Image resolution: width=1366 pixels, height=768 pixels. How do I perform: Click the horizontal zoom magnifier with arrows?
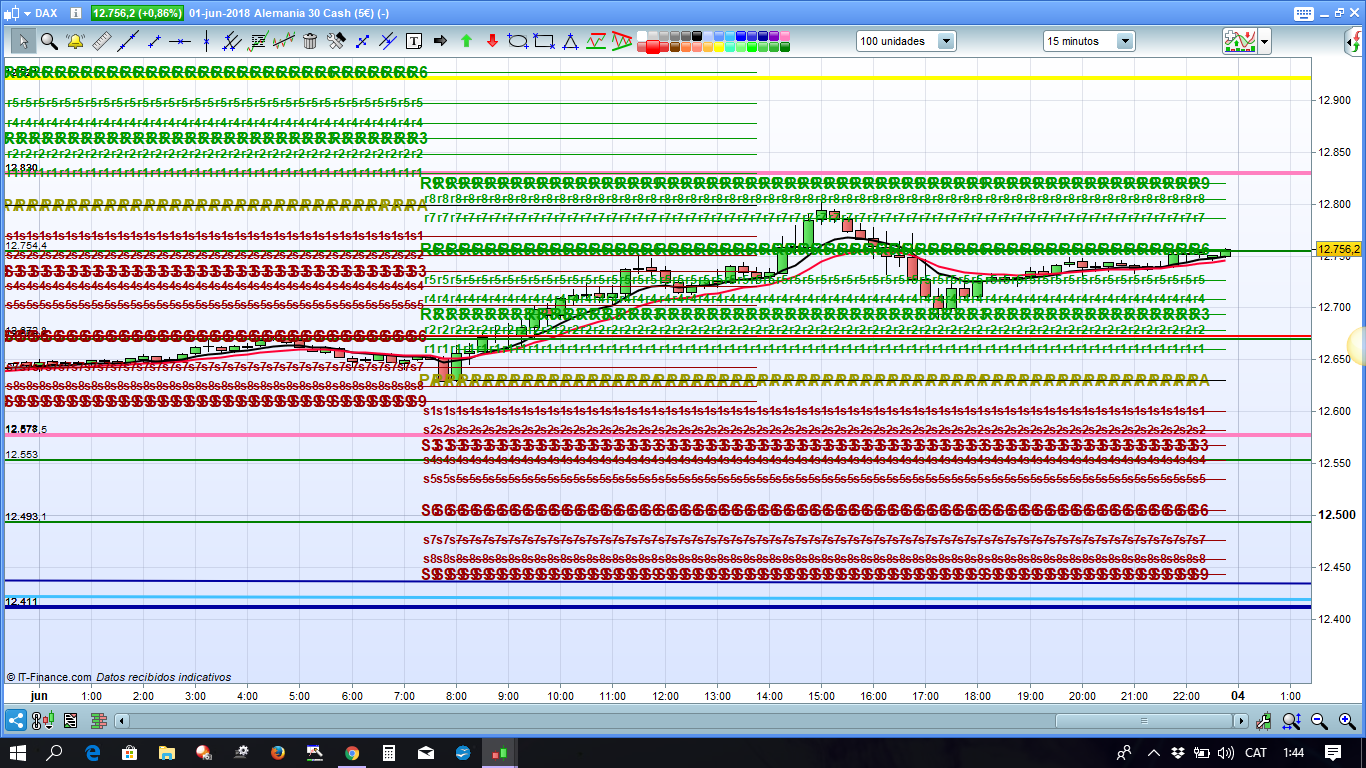coord(1292,720)
